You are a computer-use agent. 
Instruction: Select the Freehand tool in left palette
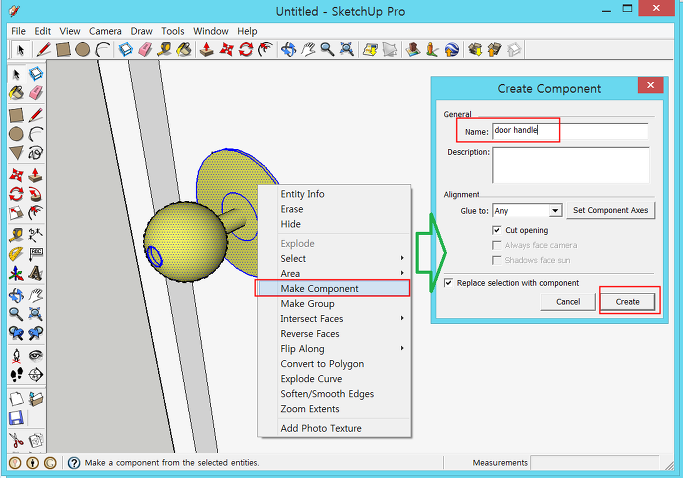[36, 153]
